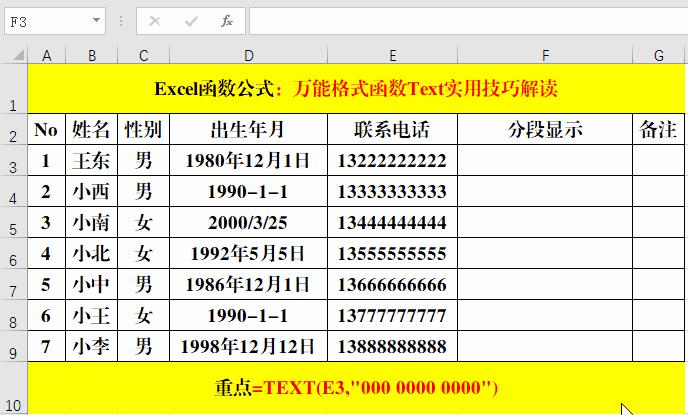Screen dimensions: 688x415
Task: Select the name cell '小北'
Action: pos(91,254)
